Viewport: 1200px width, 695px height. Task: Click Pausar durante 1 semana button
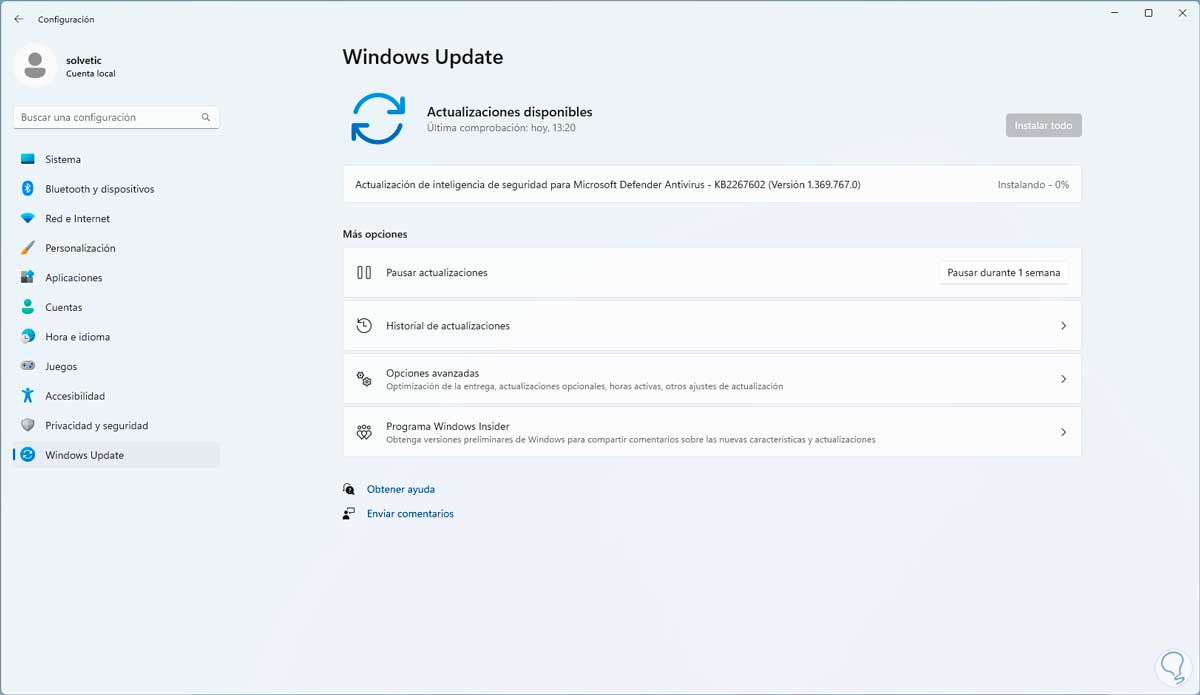click(1003, 272)
